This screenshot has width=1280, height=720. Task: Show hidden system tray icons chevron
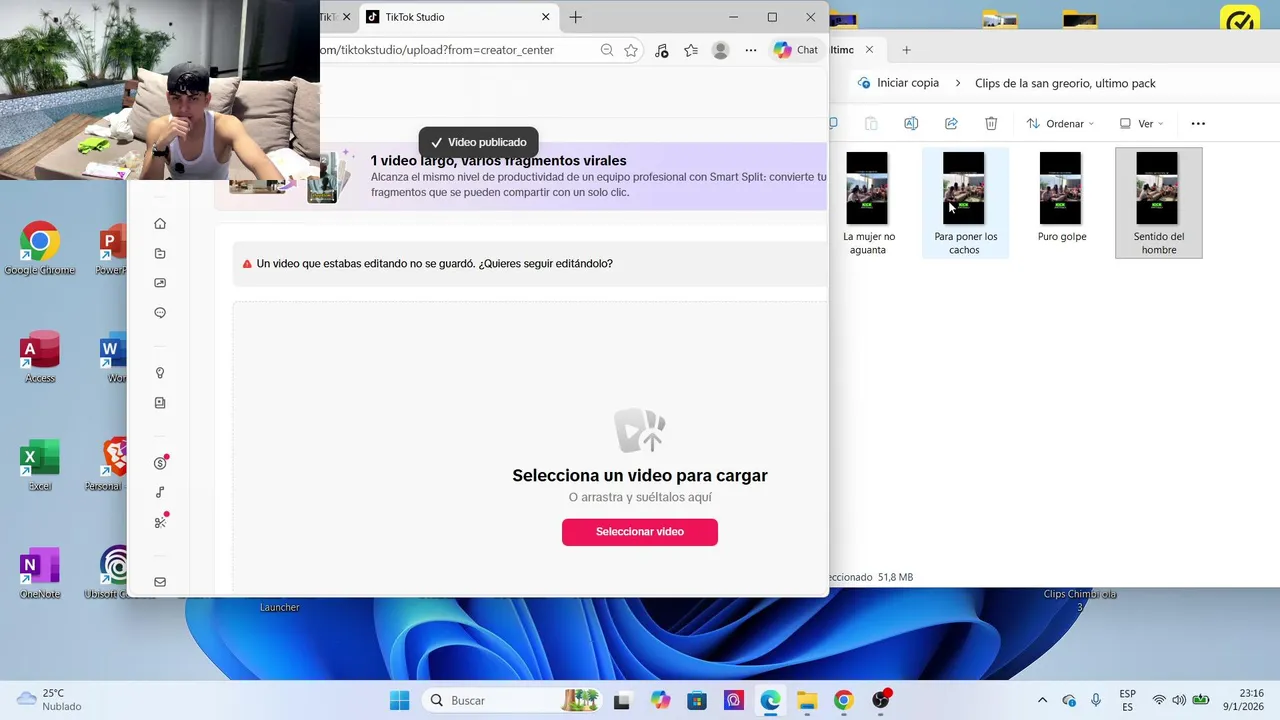(1042, 701)
